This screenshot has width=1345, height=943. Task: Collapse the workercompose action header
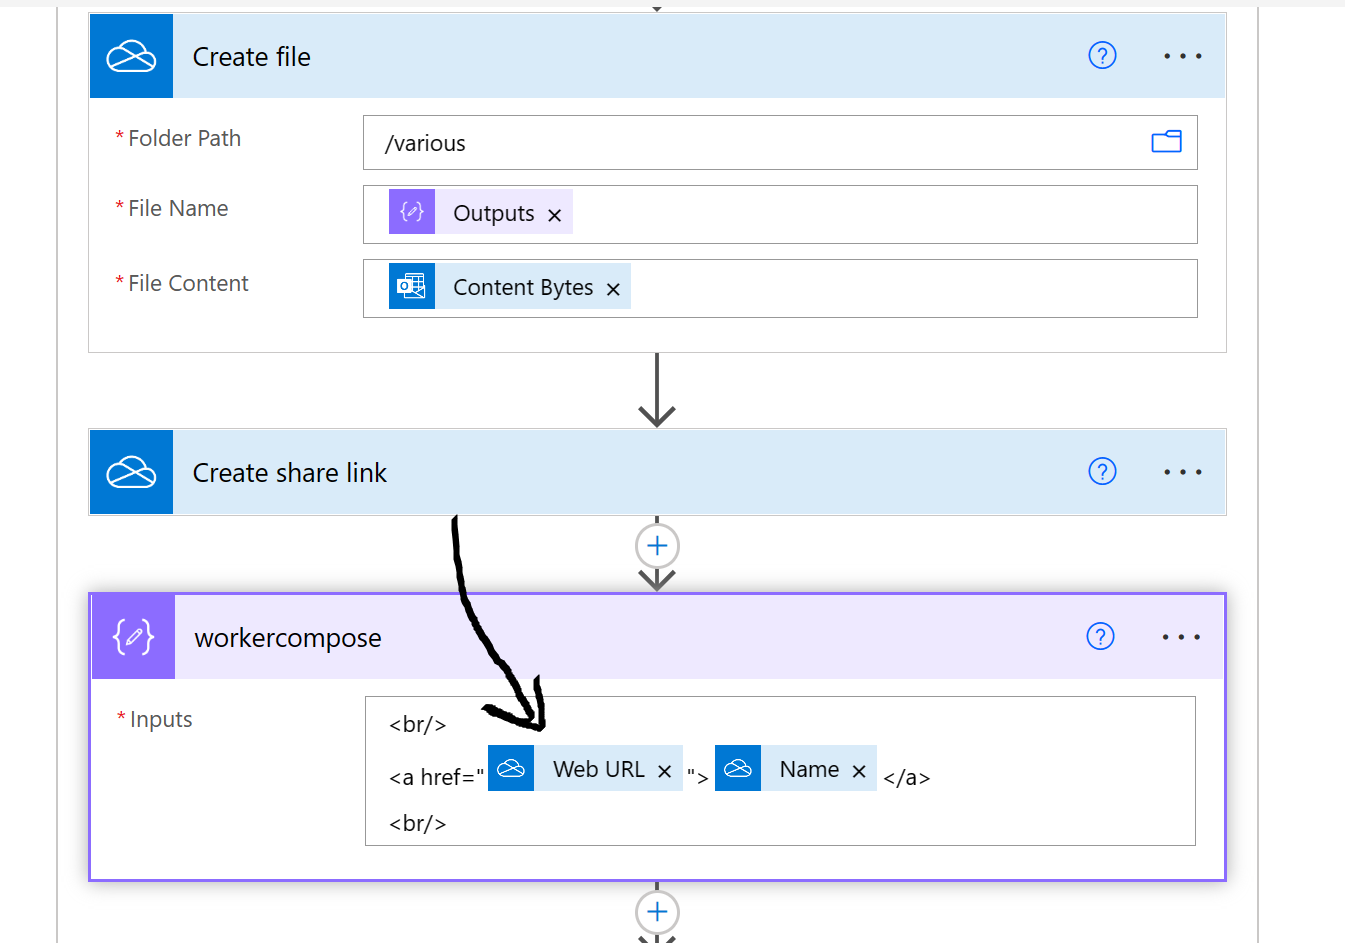[658, 637]
